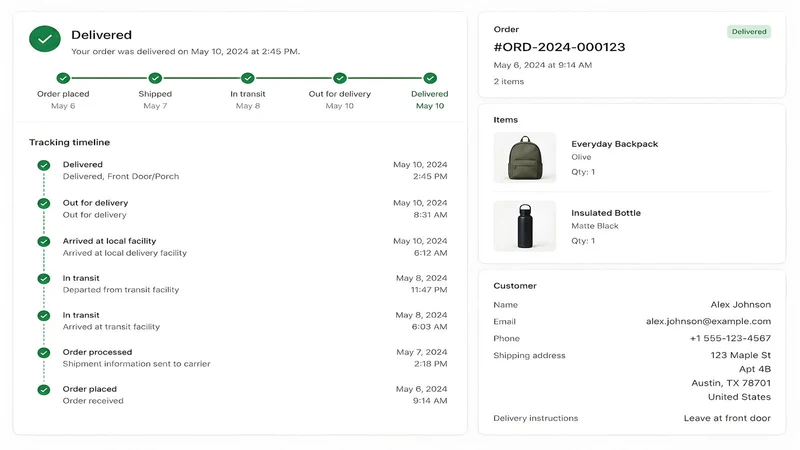Select 'Matte Black' bottle color text
The height and width of the screenshot is (450, 800).
pos(594,226)
